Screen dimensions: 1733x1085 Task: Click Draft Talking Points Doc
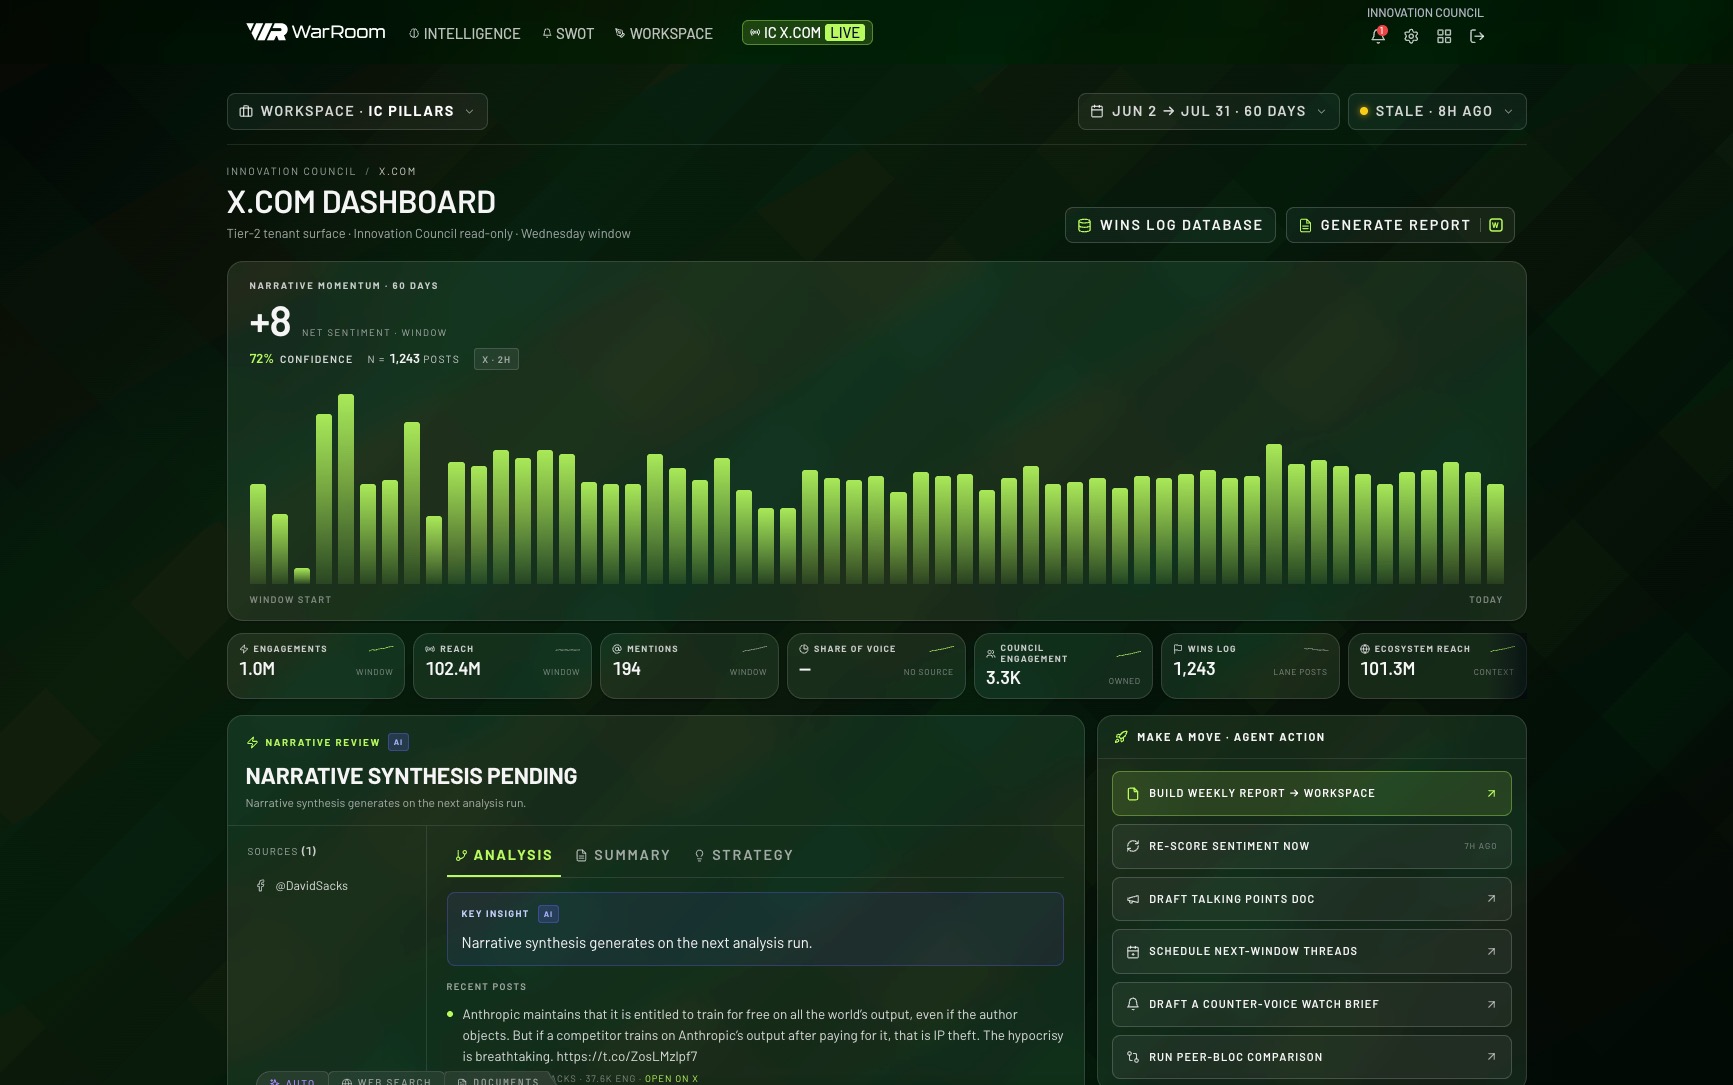(1311, 899)
